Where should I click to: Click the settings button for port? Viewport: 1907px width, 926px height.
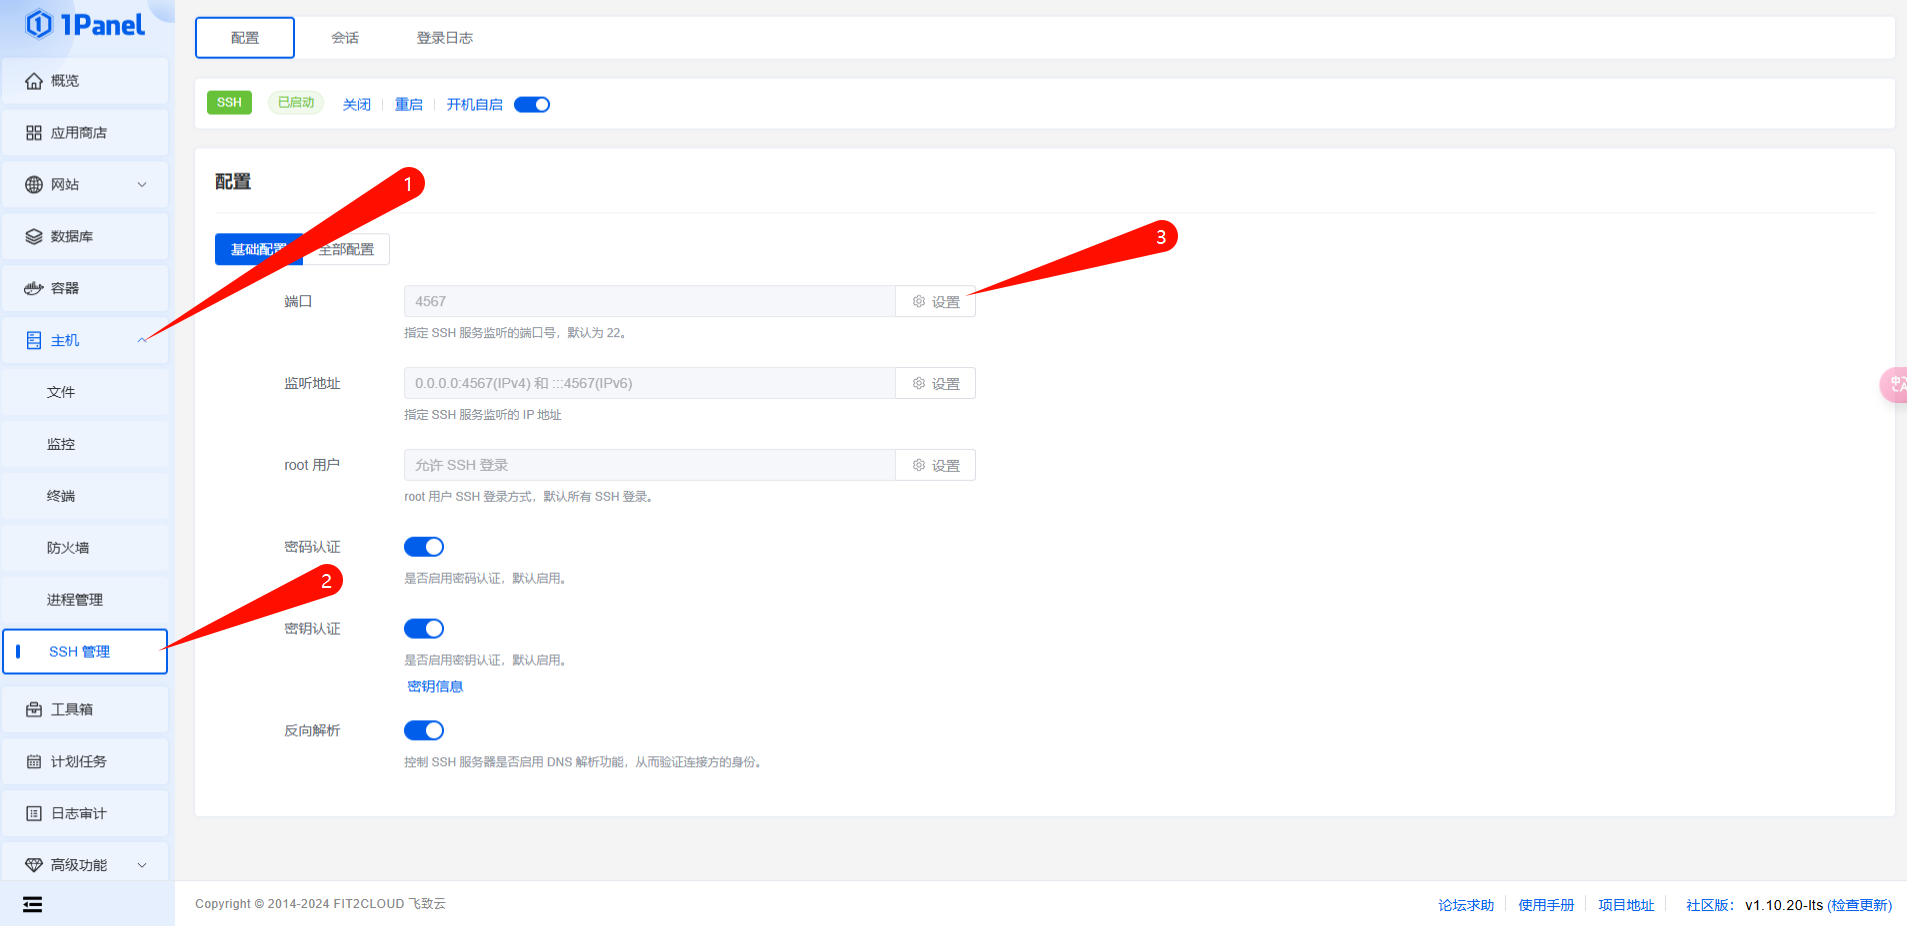[936, 302]
